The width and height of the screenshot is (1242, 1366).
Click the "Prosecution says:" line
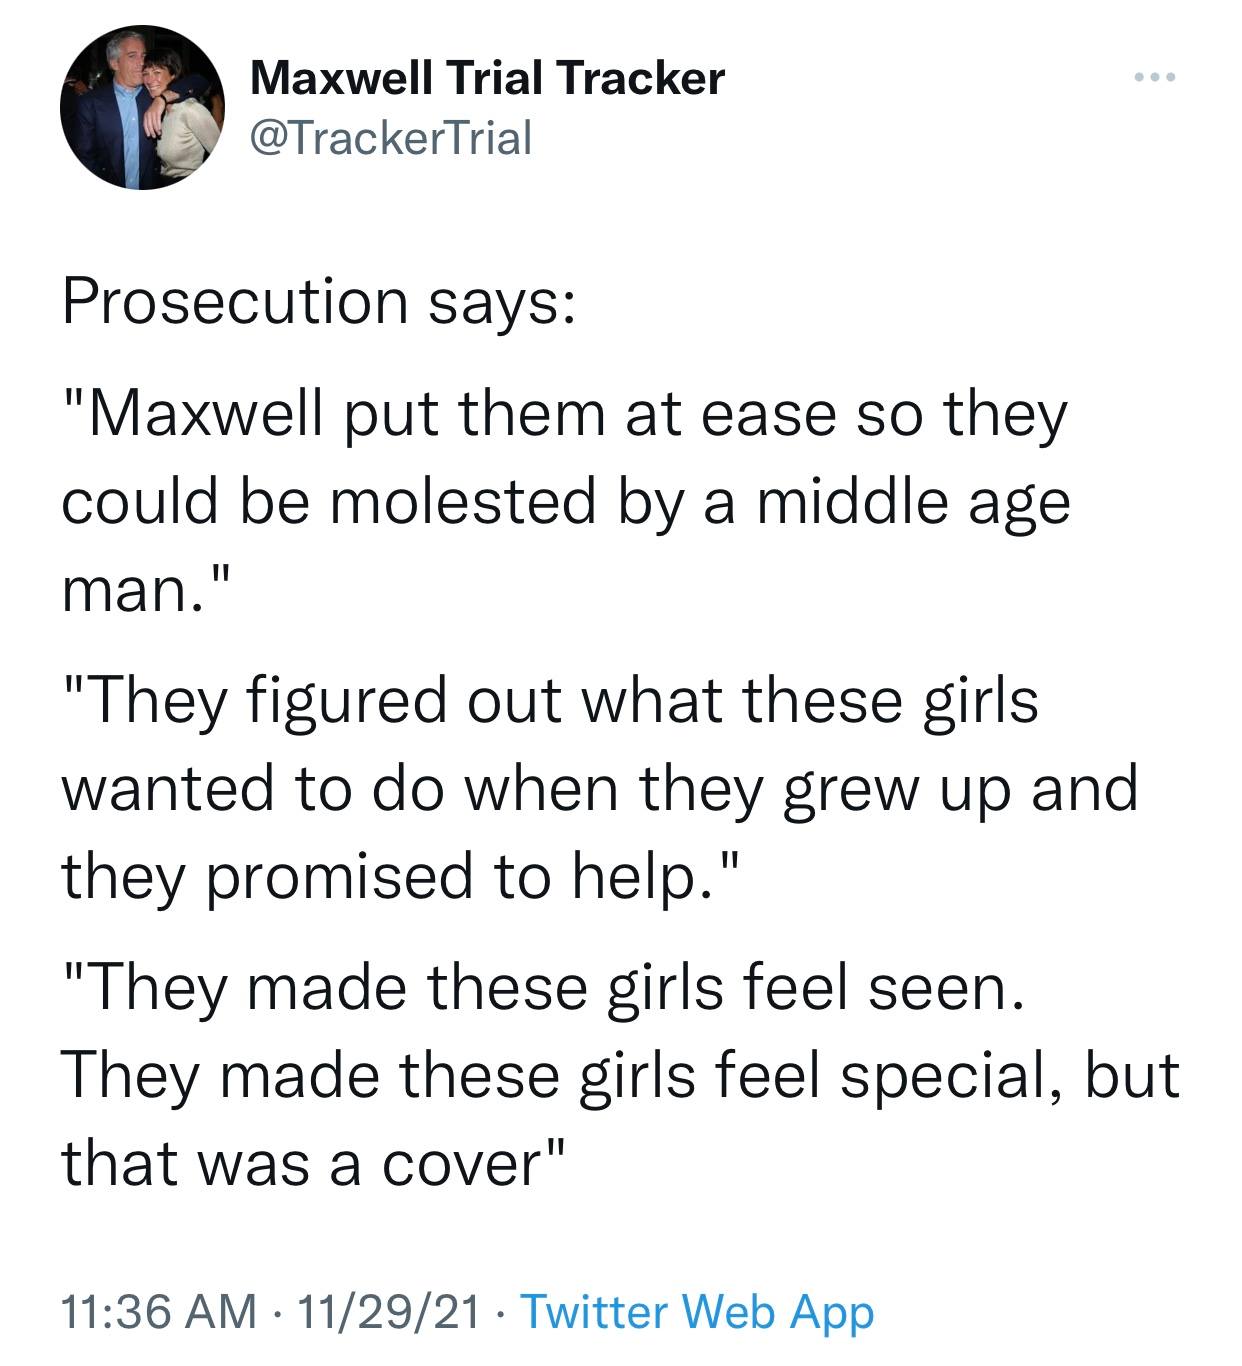[318, 301]
